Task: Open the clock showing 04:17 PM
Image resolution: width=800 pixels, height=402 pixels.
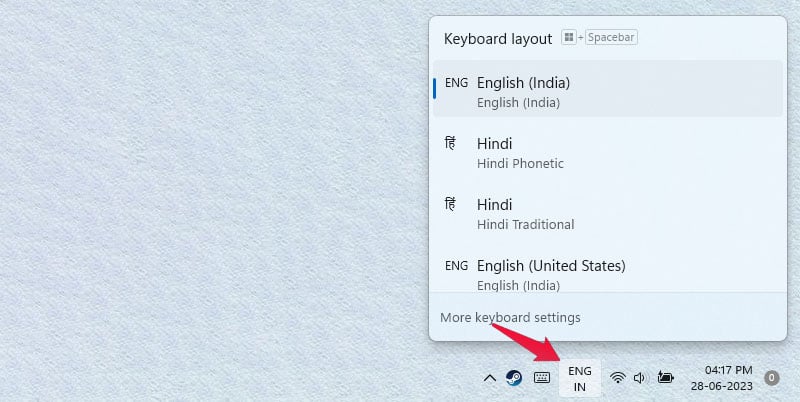Action: (722, 378)
